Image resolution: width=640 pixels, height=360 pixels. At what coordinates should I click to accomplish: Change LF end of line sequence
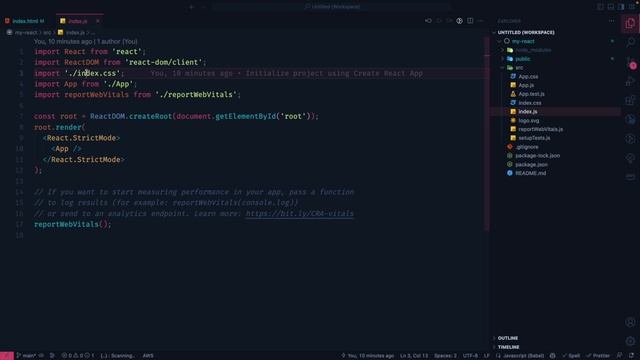pos(487,356)
